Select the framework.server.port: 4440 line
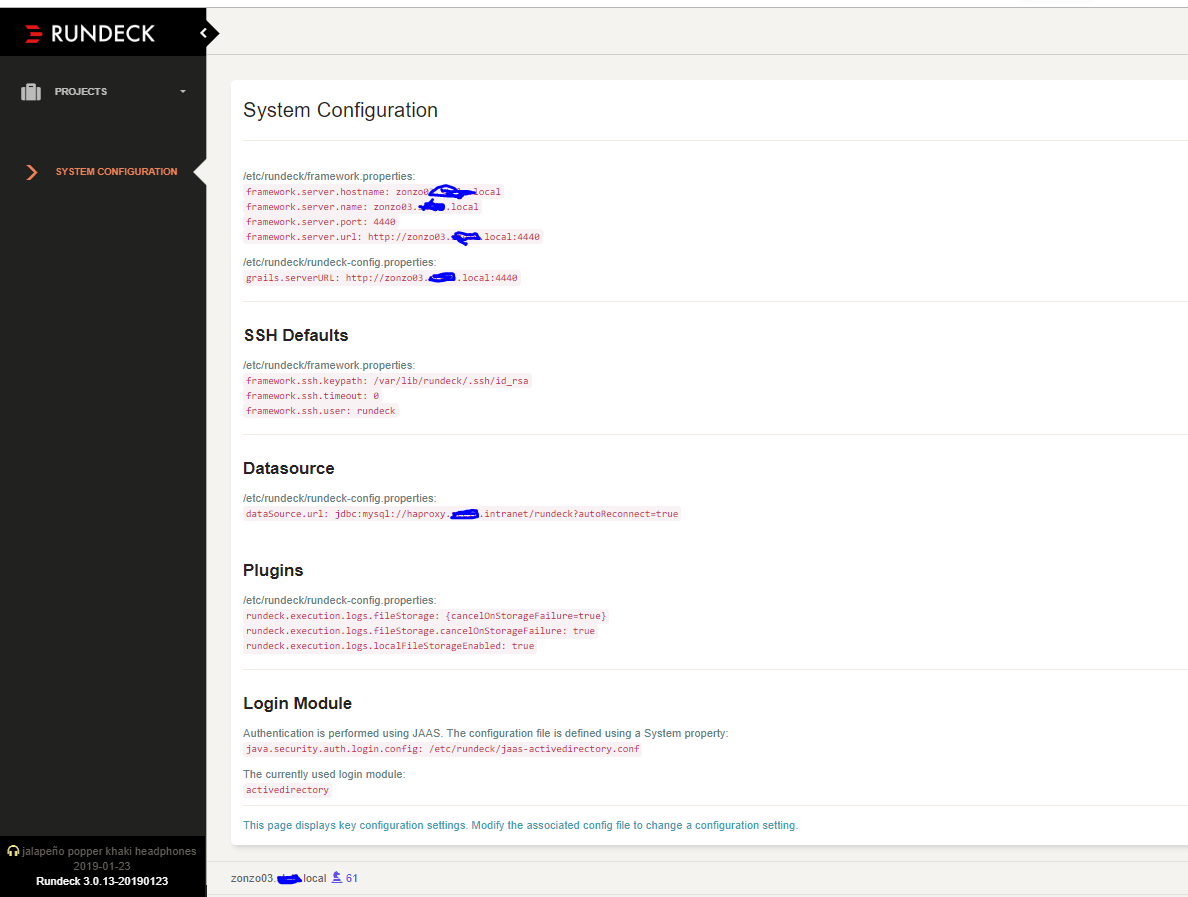Viewport: 1188px width, 897px height. [x=320, y=222]
